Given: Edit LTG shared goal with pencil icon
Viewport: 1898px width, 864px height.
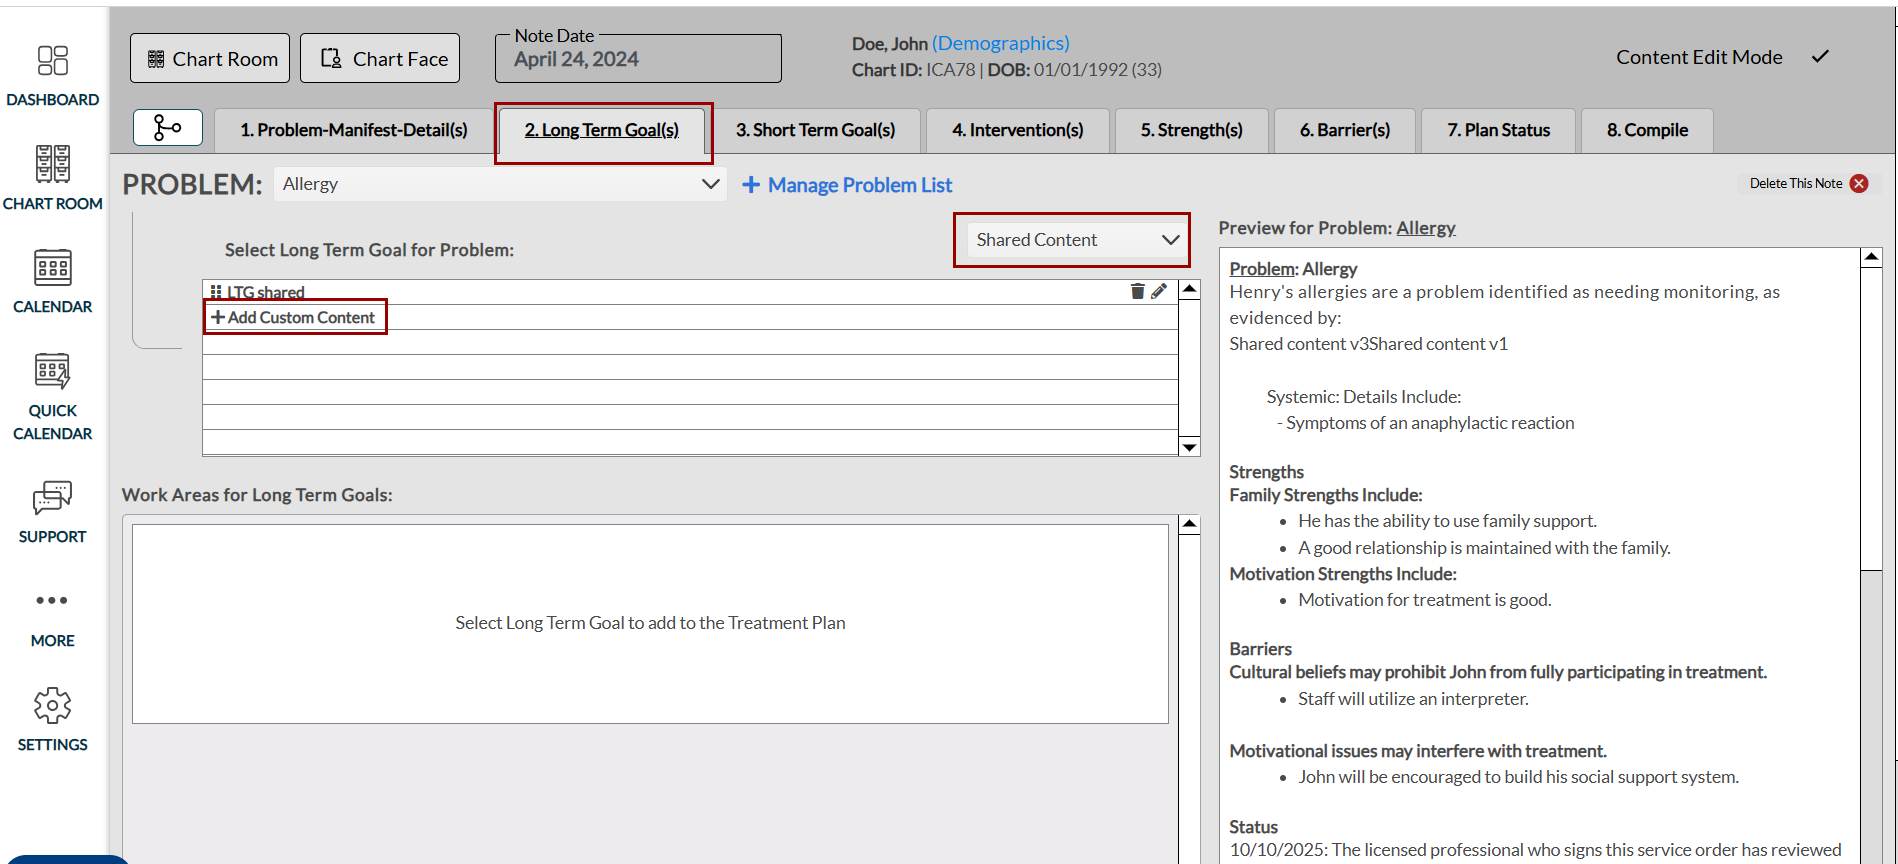Looking at the screenshot, I should click(x=1159, y=291).
